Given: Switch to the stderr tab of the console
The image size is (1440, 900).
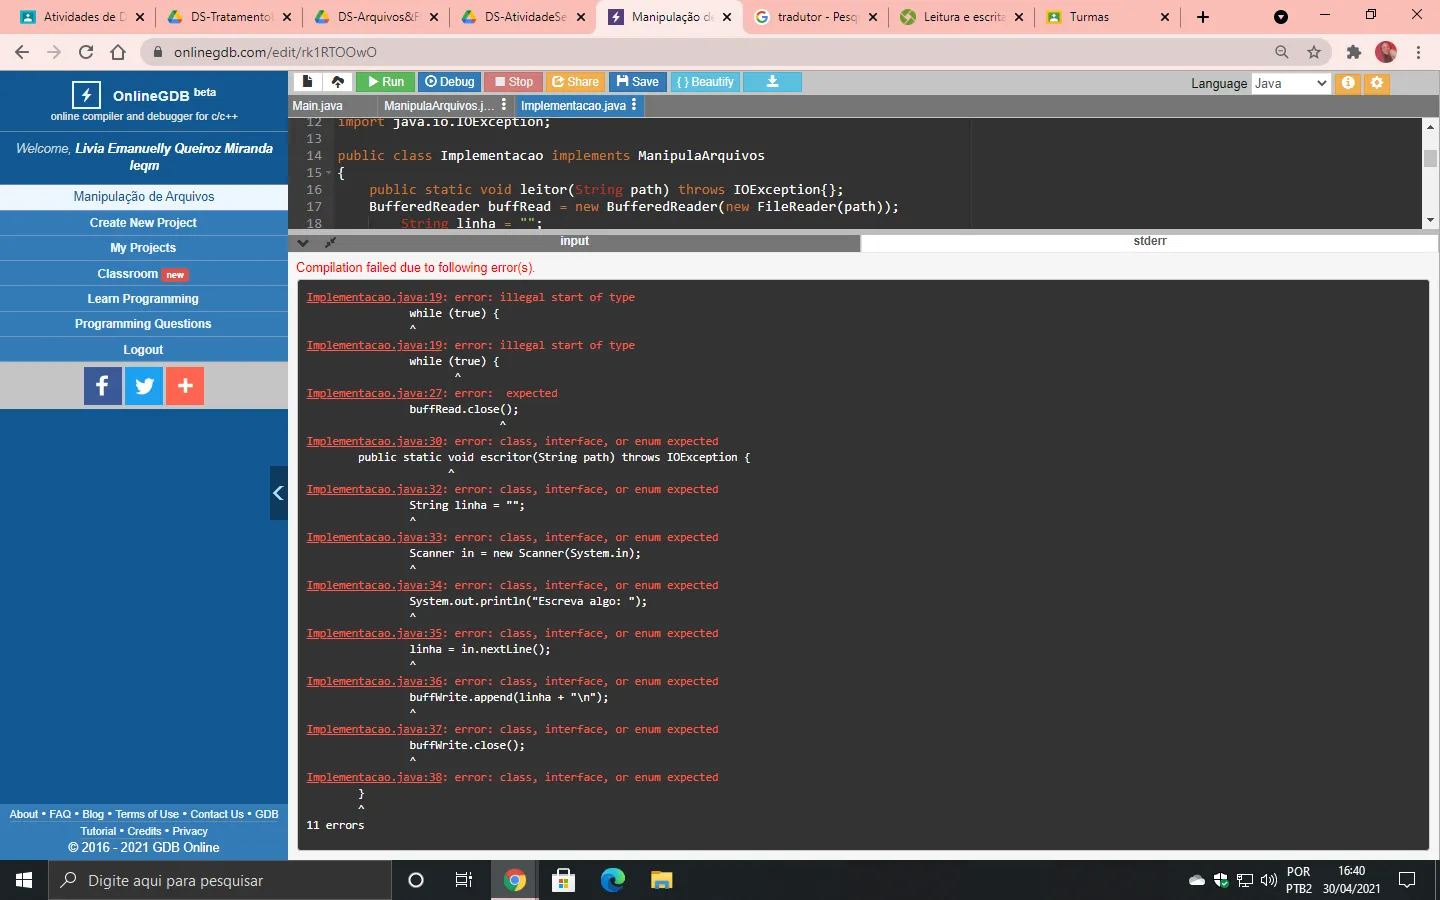Looking at the screenshot, I should pos(1150,242).
